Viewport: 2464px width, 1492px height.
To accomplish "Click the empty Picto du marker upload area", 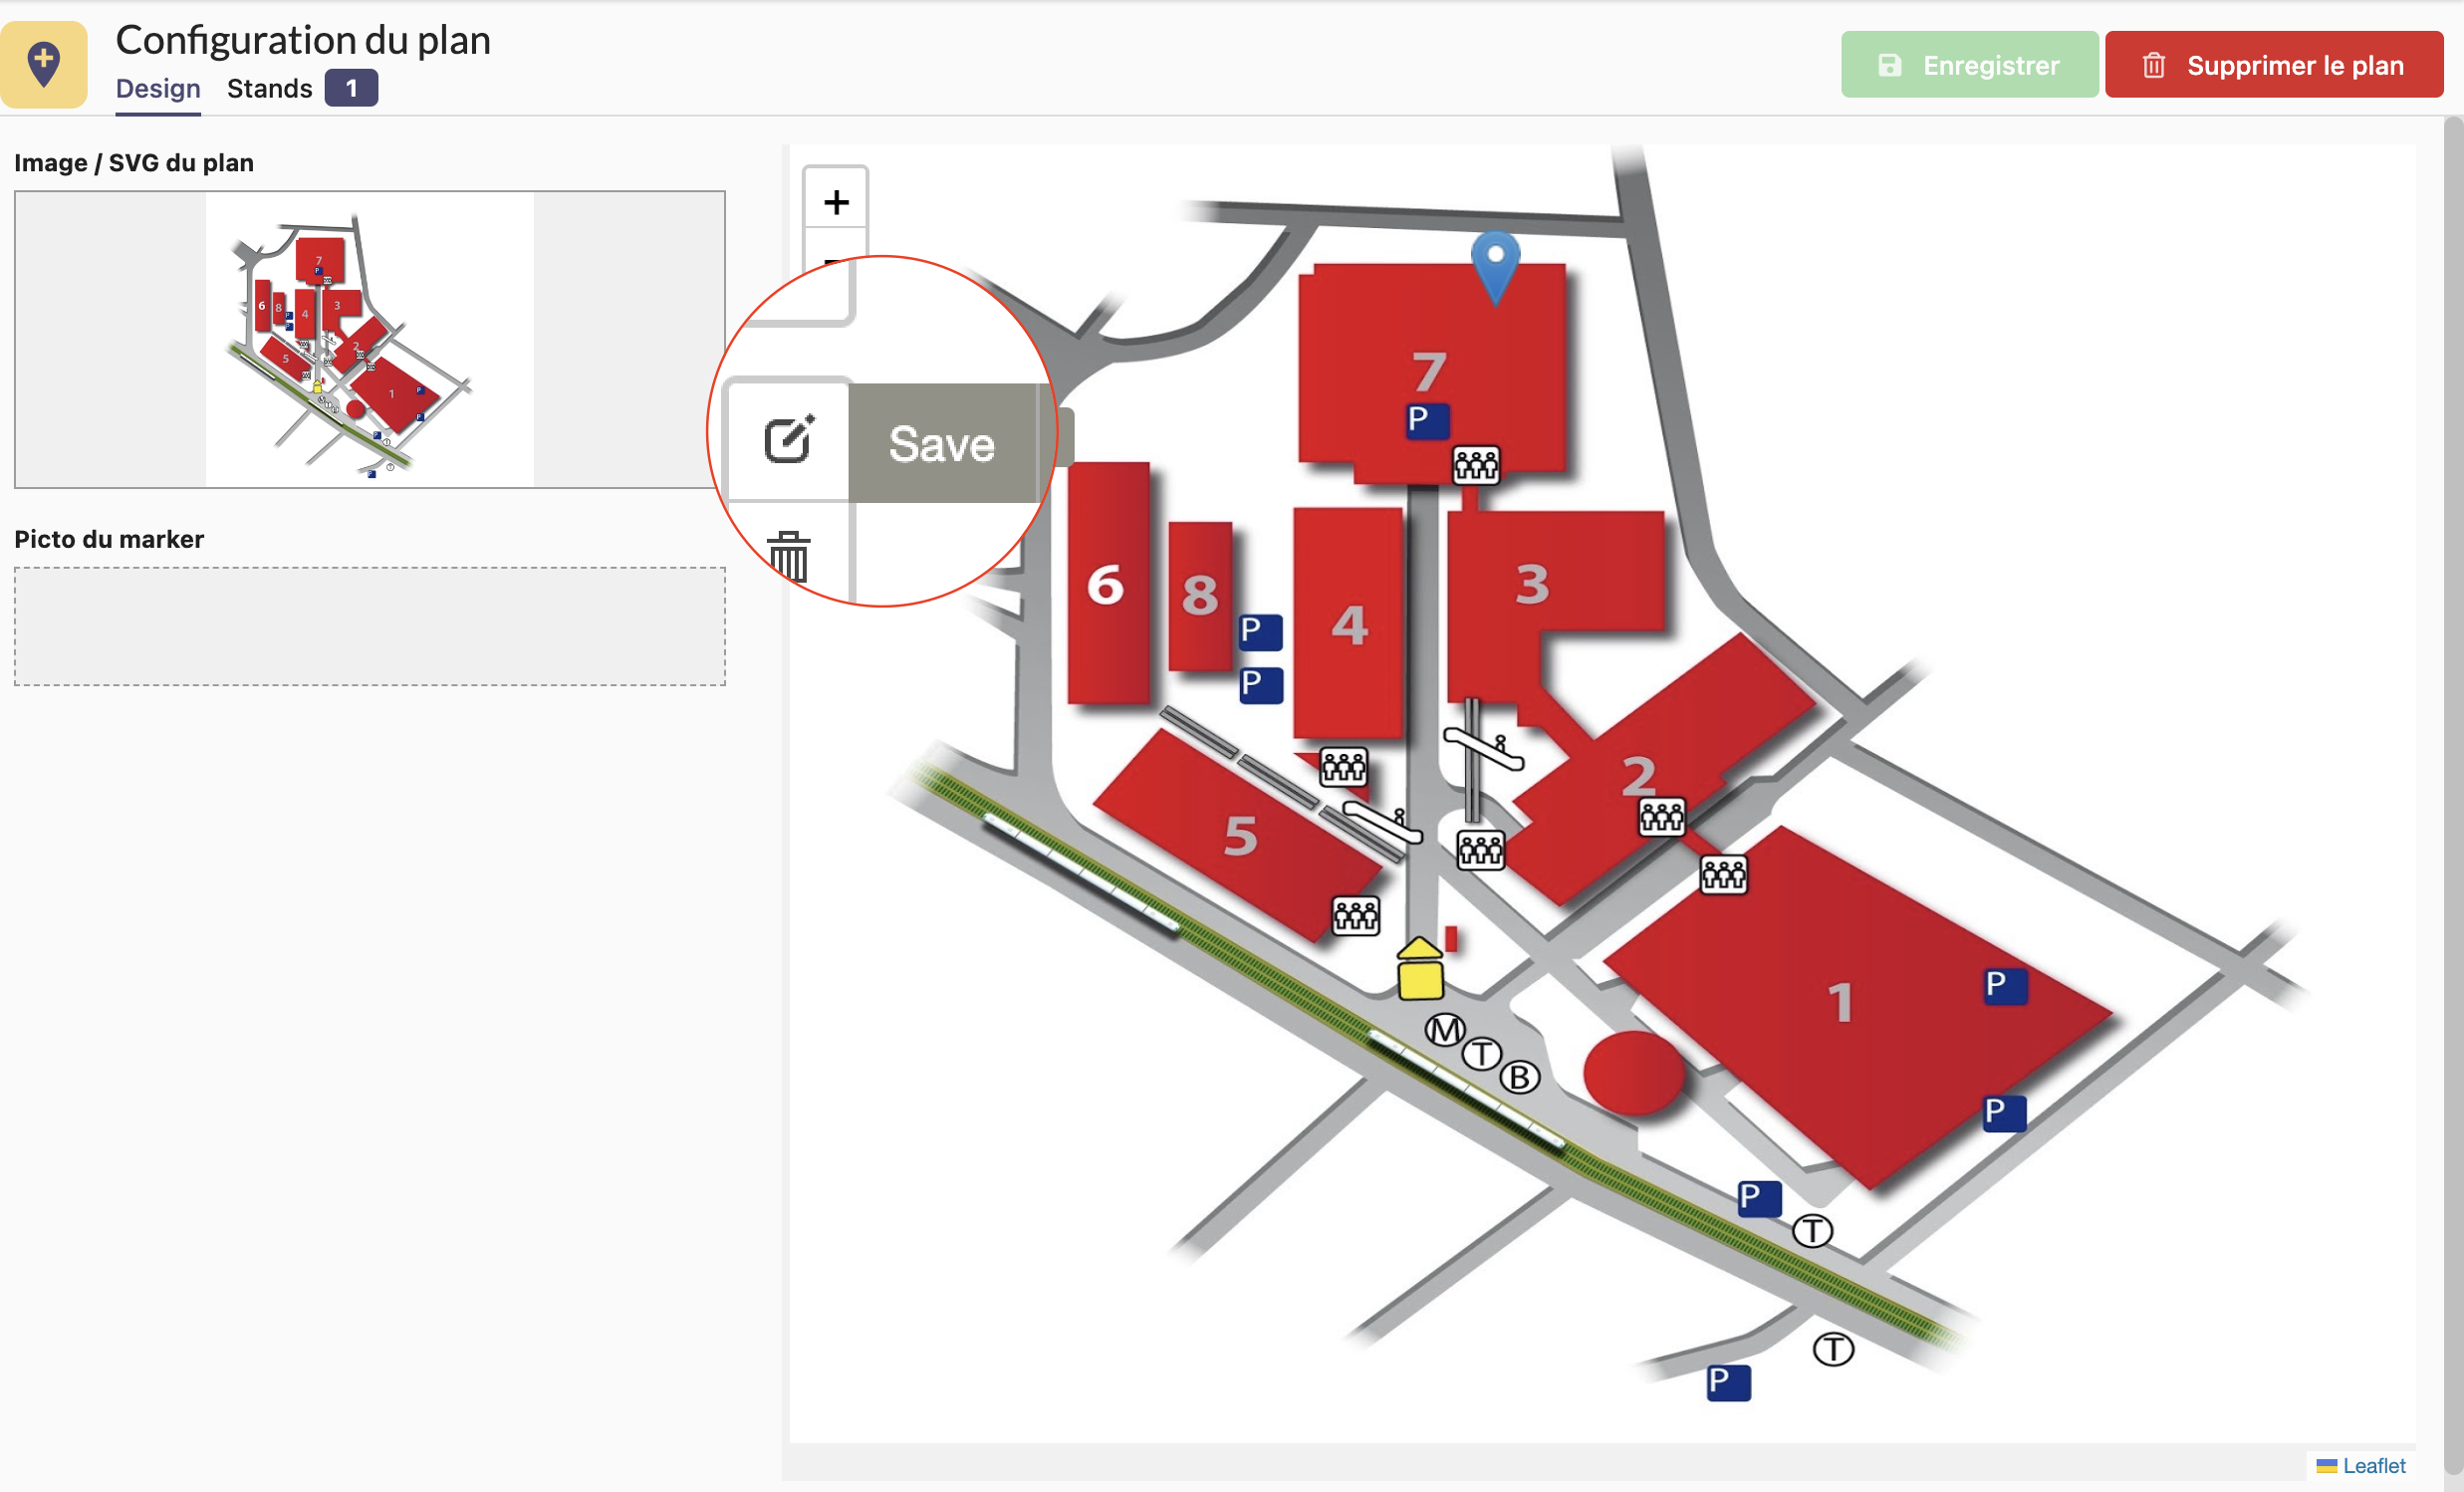I will [369, 626].
